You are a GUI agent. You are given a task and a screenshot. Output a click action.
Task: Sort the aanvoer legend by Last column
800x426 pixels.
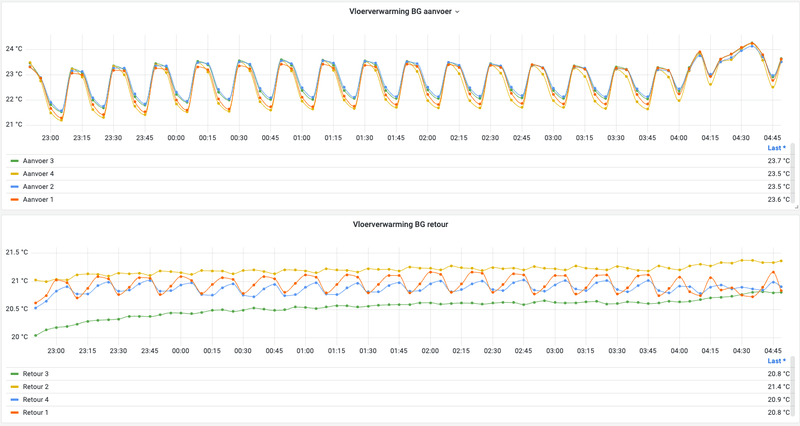[777, 148]
